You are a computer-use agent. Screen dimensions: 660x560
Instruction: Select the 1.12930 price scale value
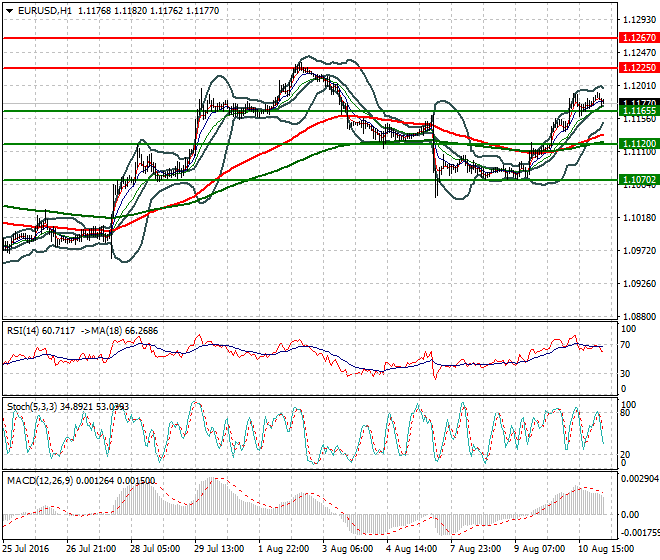[639, 20]
